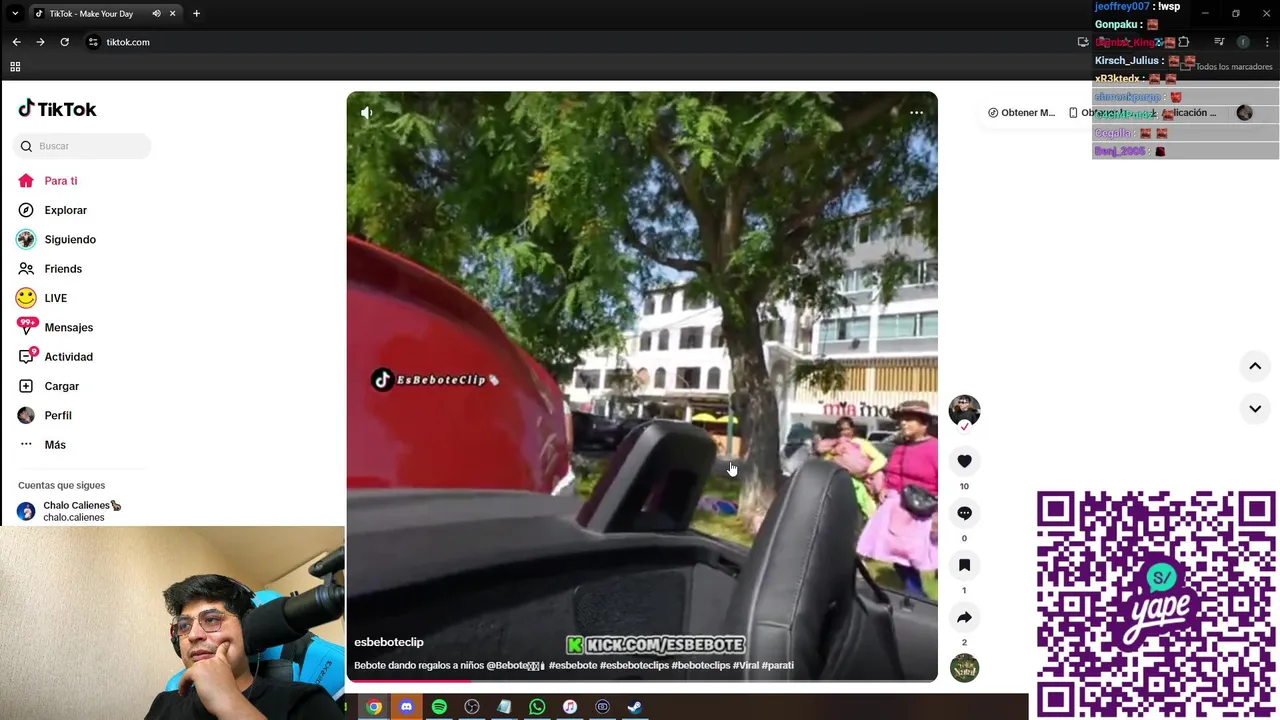Screen dimensions: 1280x720
Task: Open Spotify in the taskbar
Action: pyautogui.click(x=439, y=707)
